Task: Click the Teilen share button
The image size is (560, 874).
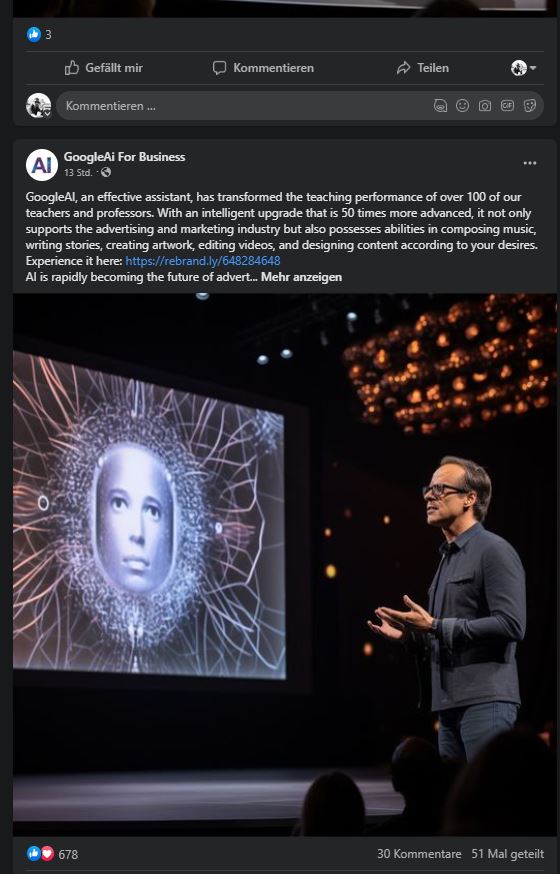Action: tap(422, 68)
